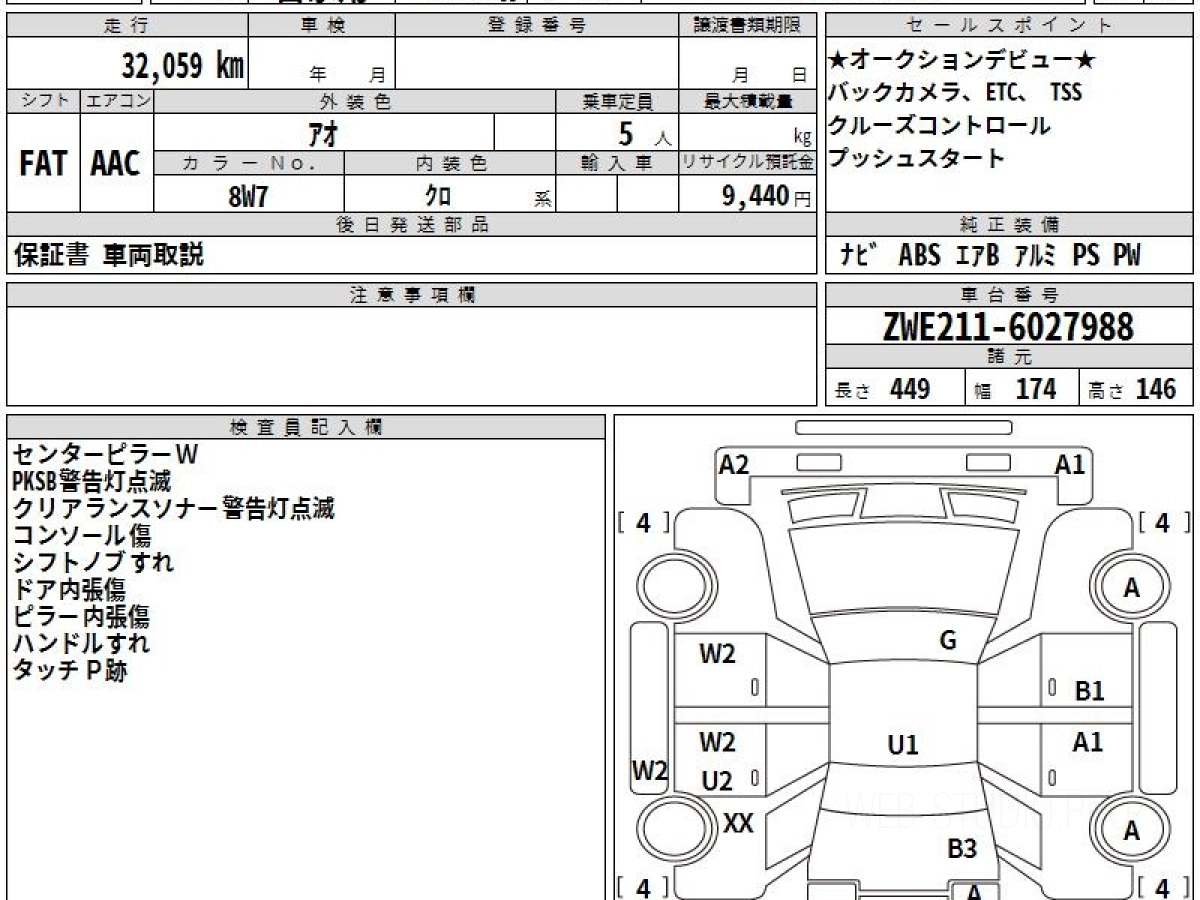Click the AAC air conditioner value
Screen dimensions: 1200x900
[x=116, y=164]
